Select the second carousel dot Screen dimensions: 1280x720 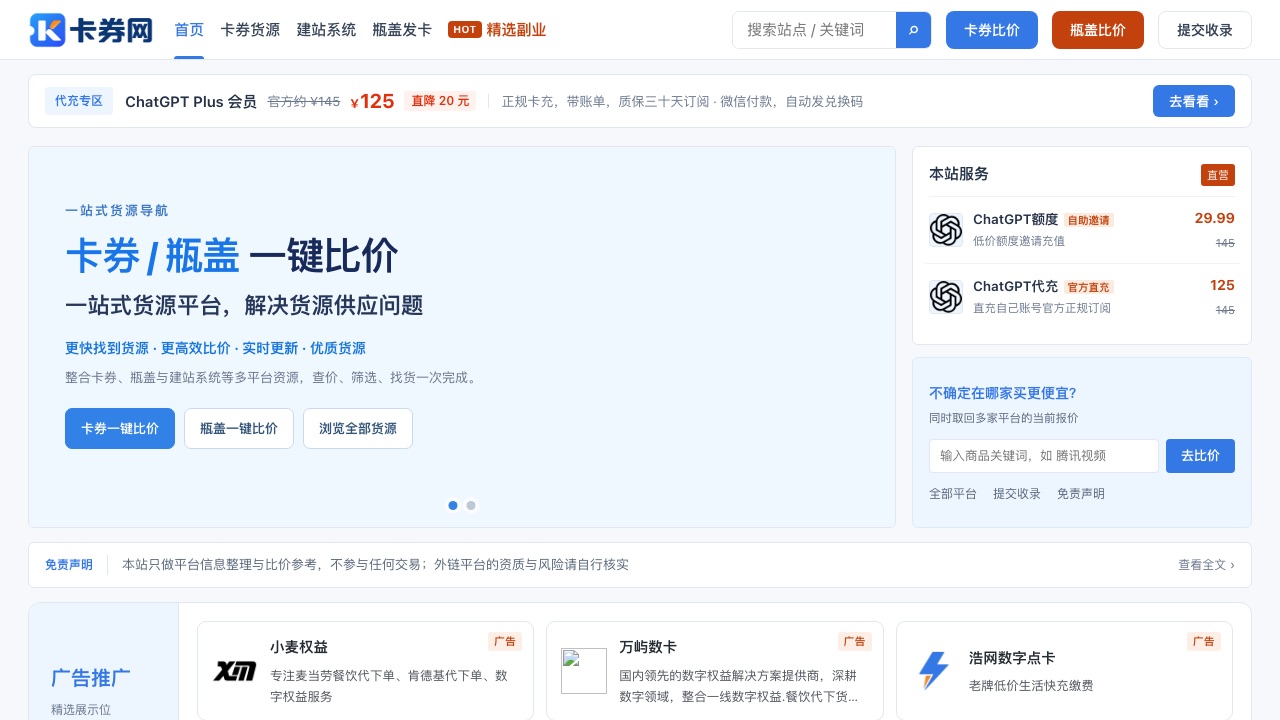pos(471,506)
